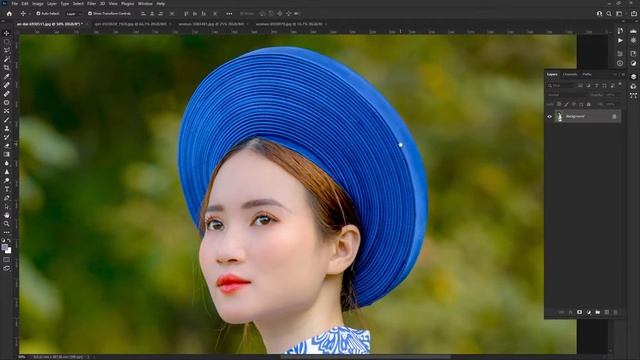Toggle layer filtering switch in Layers panel
This screenshot has width=640, height=360.
coord(620,84)
